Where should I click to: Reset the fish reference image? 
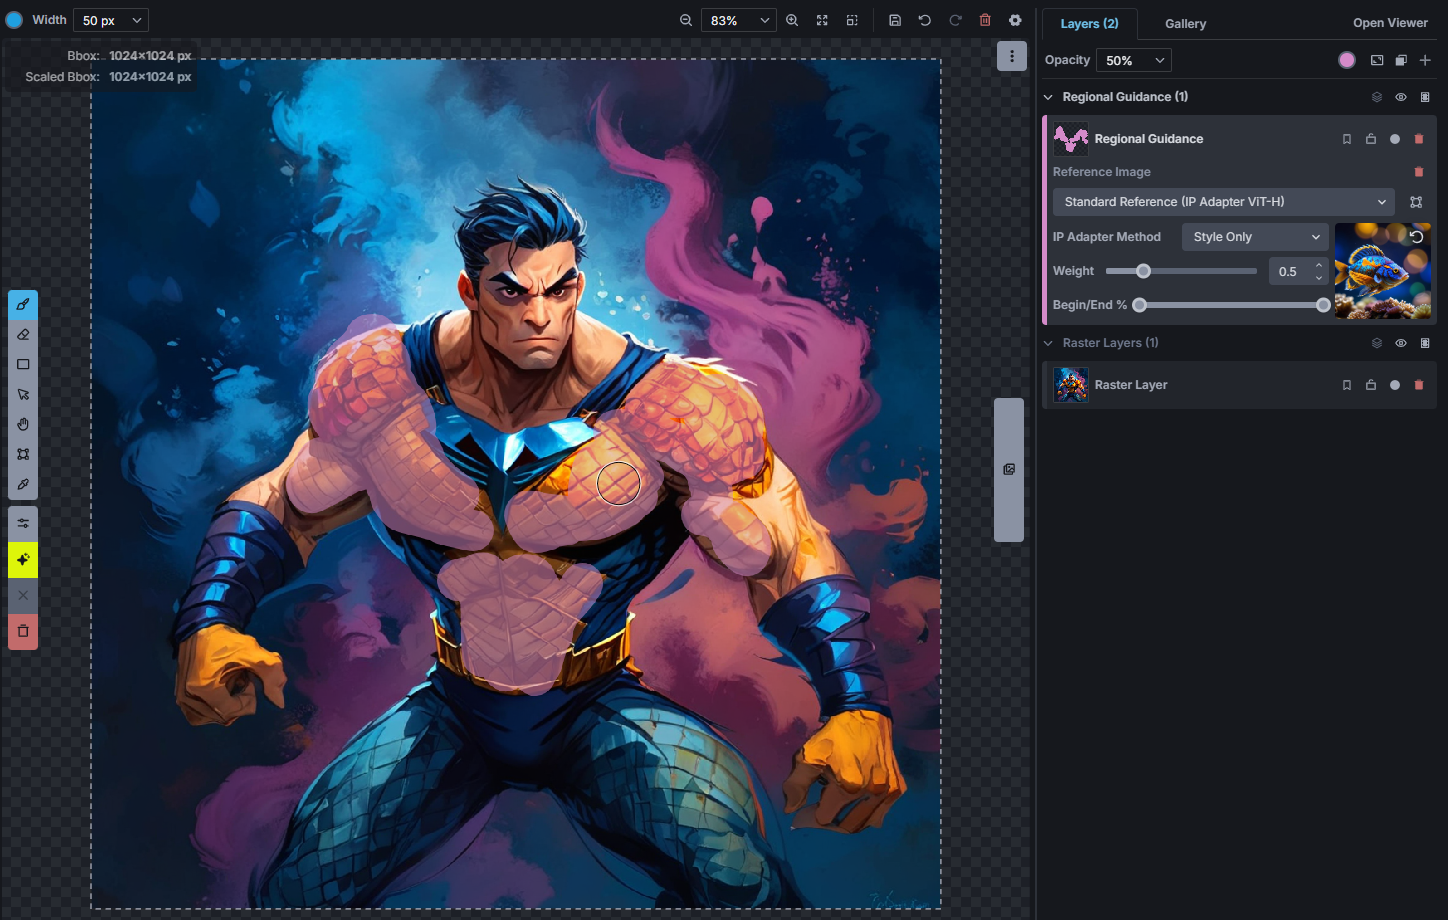pos(1417,237)
